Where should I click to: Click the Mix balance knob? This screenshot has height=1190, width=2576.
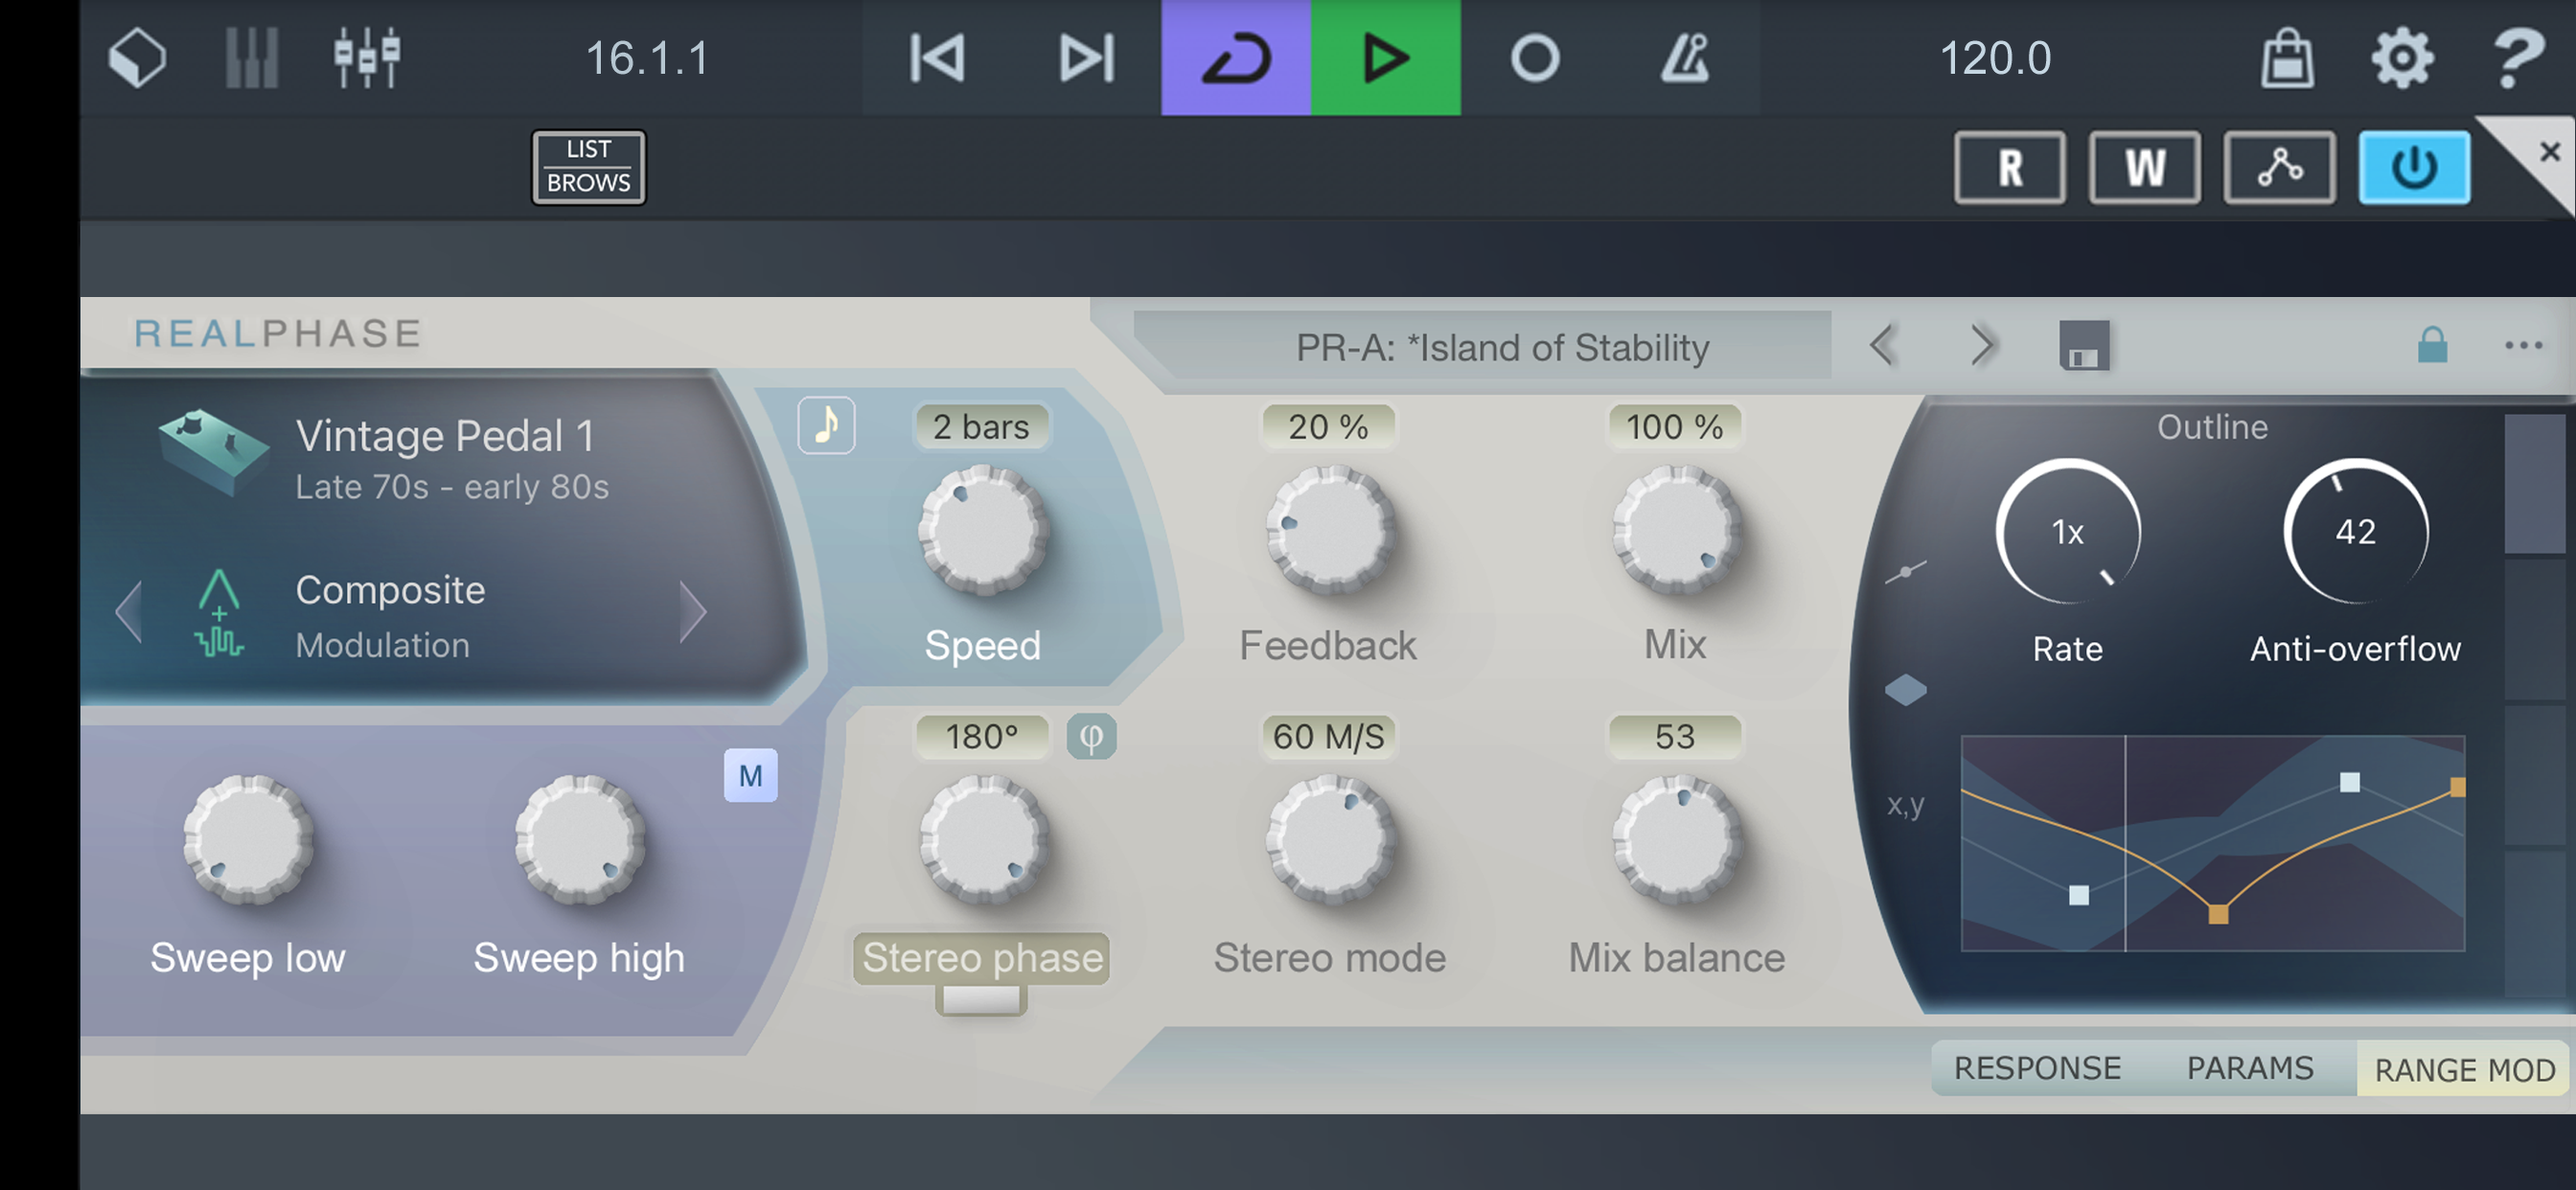tap(1676, 840)
